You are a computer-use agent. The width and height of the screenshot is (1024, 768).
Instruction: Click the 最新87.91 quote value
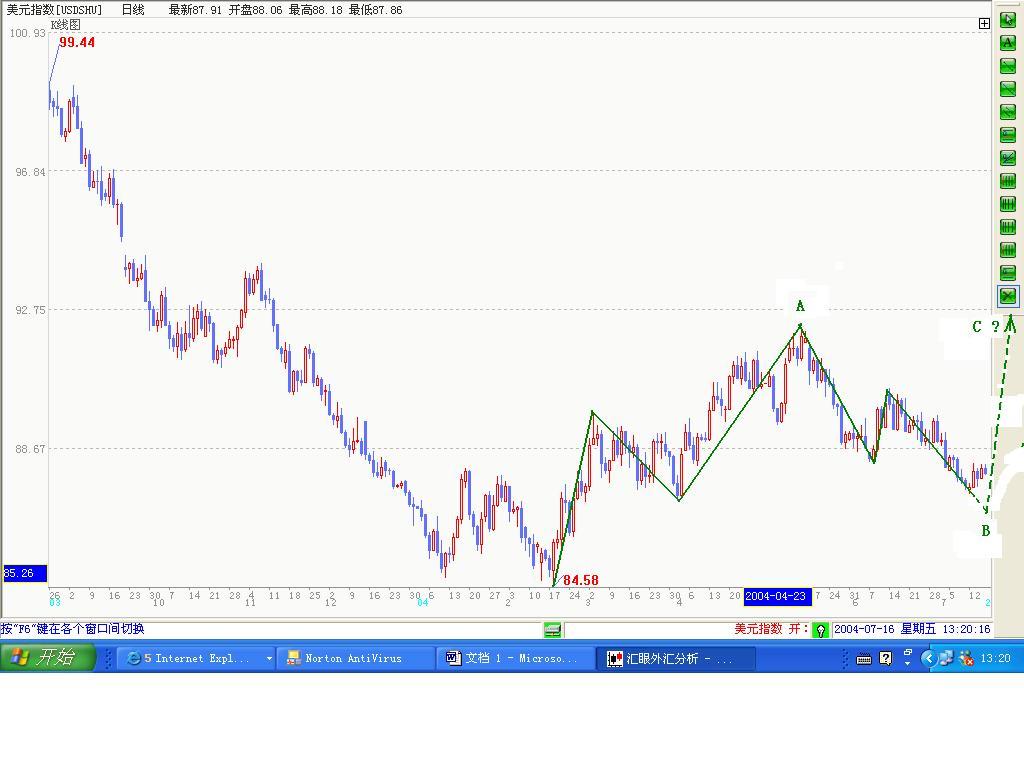195,10
